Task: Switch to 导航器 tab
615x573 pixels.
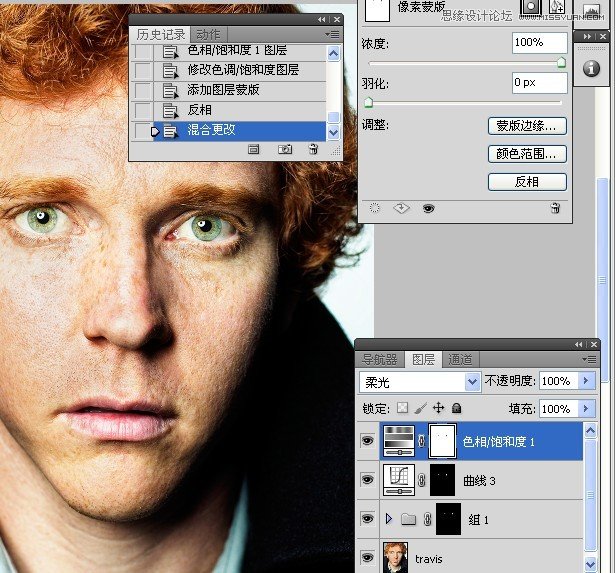Action: pos(380,359)
